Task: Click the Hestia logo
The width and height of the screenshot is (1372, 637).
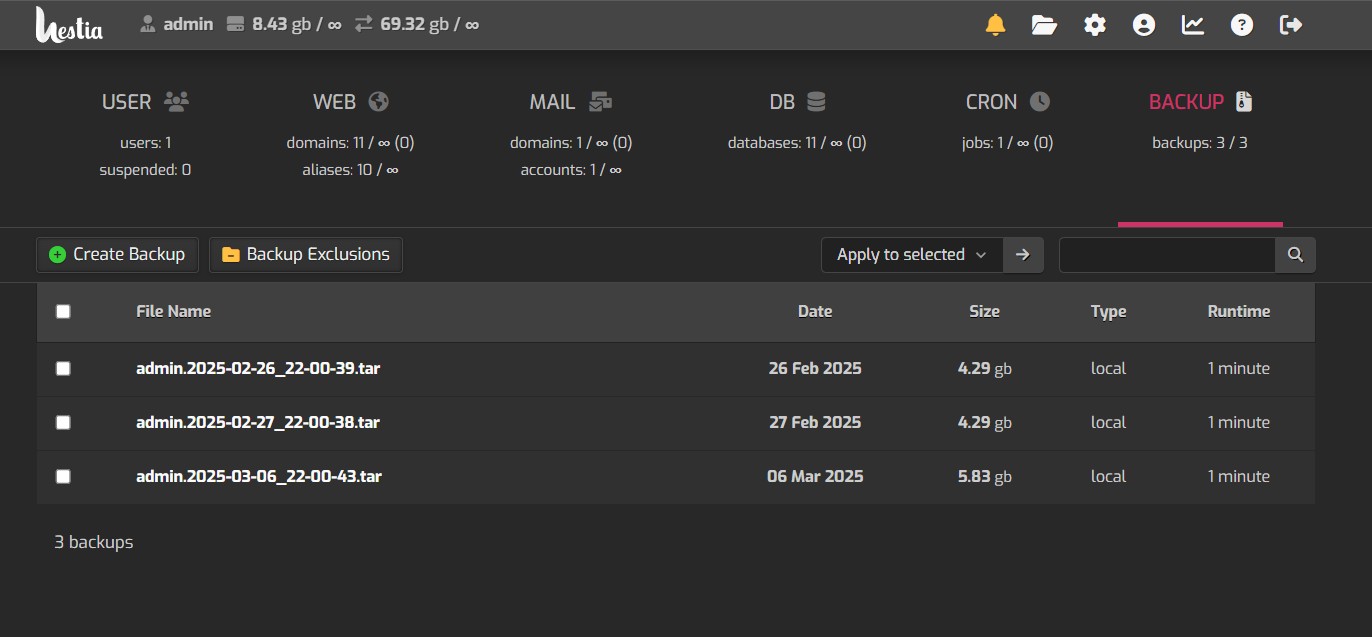Action: (68, 25)
